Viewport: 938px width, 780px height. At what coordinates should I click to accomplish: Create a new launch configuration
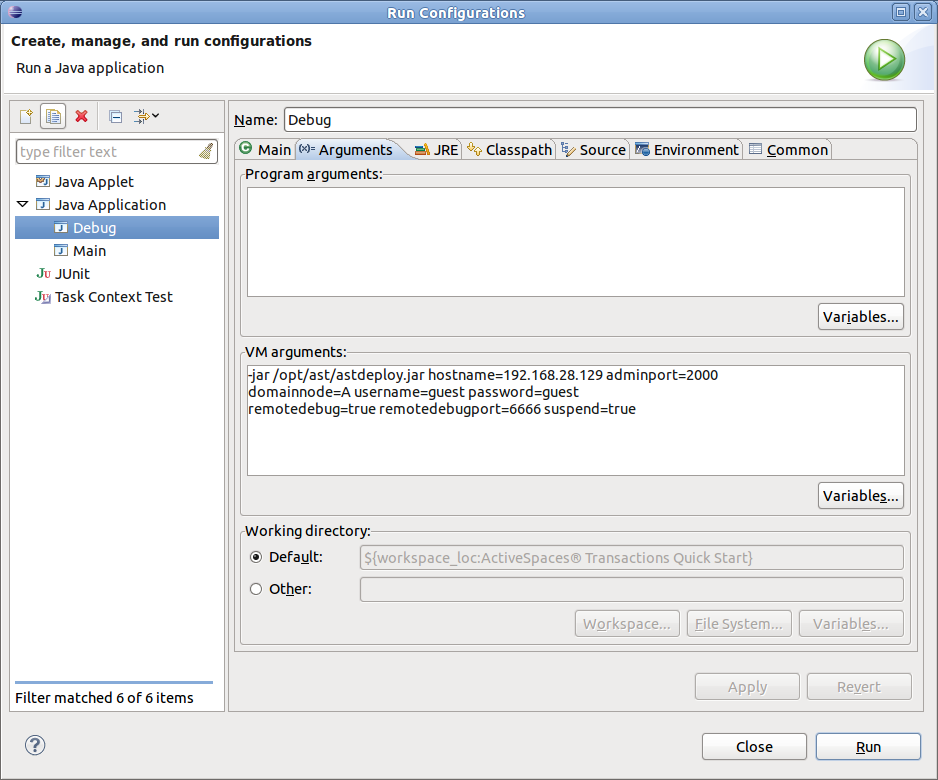[26, 116]
